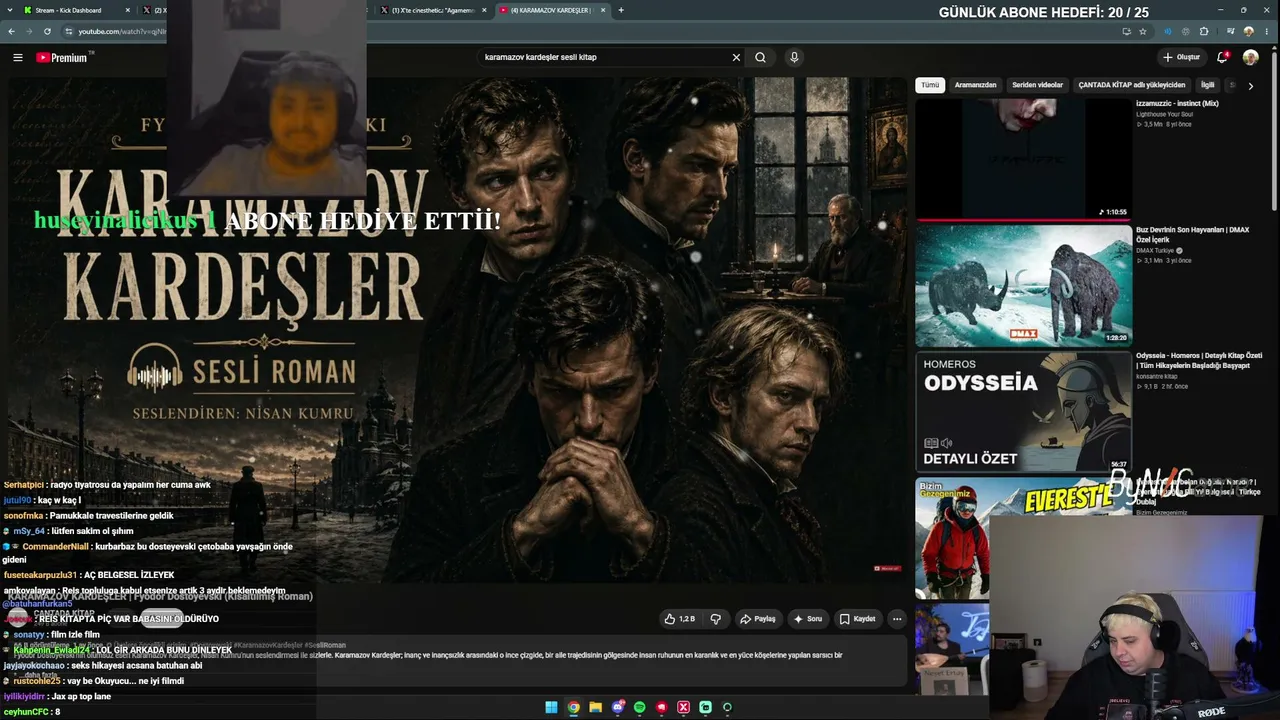Open Spotify from the taskbar

(x=639, y=708)
